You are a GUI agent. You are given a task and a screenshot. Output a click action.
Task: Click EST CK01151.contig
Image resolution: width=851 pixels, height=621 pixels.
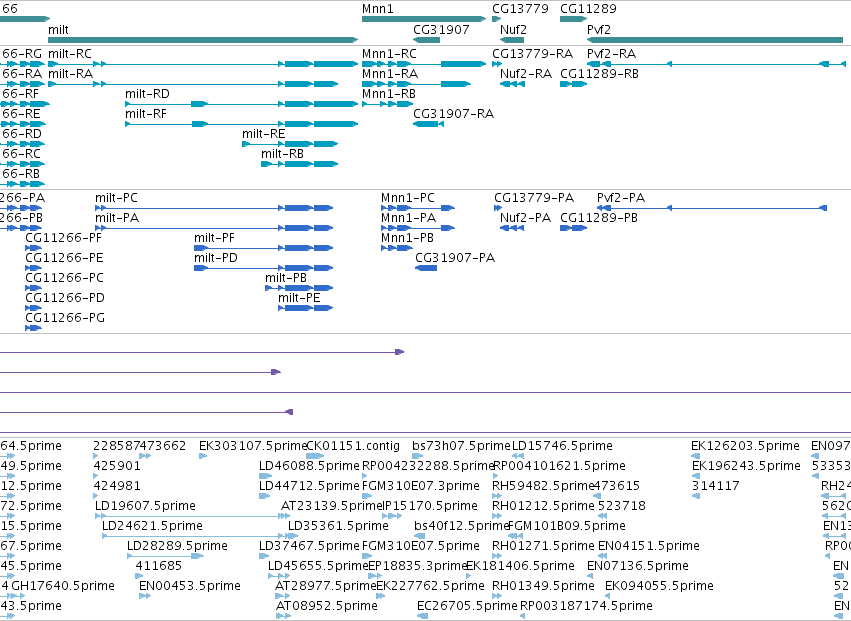pyautogui.click(x=353, y=446)
